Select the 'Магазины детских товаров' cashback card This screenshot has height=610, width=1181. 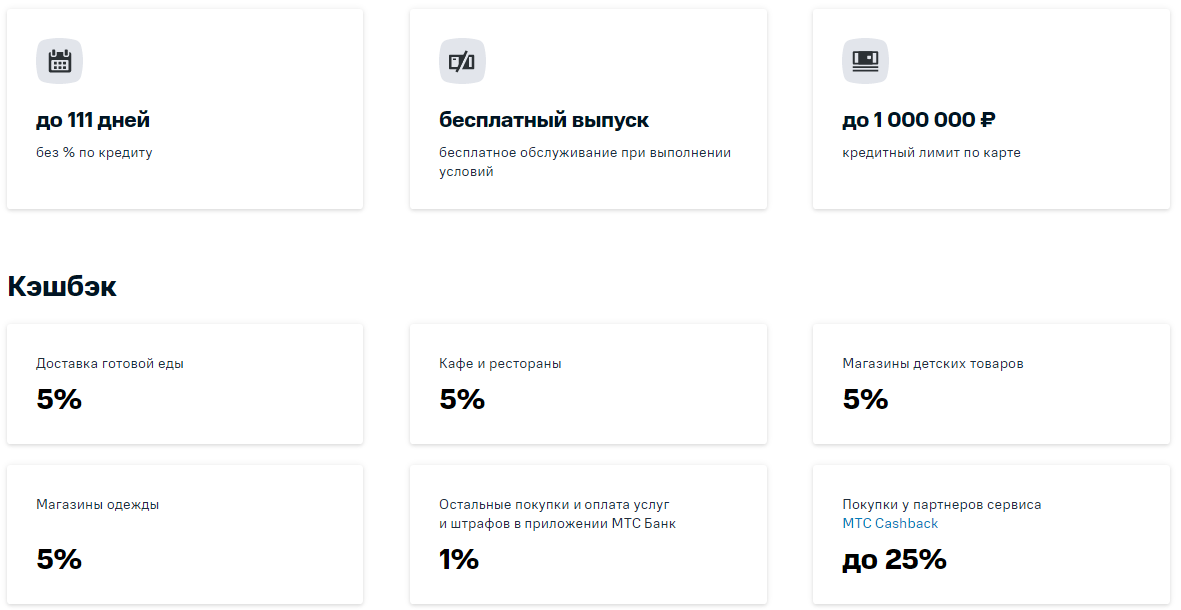click(x=991, y=383)
